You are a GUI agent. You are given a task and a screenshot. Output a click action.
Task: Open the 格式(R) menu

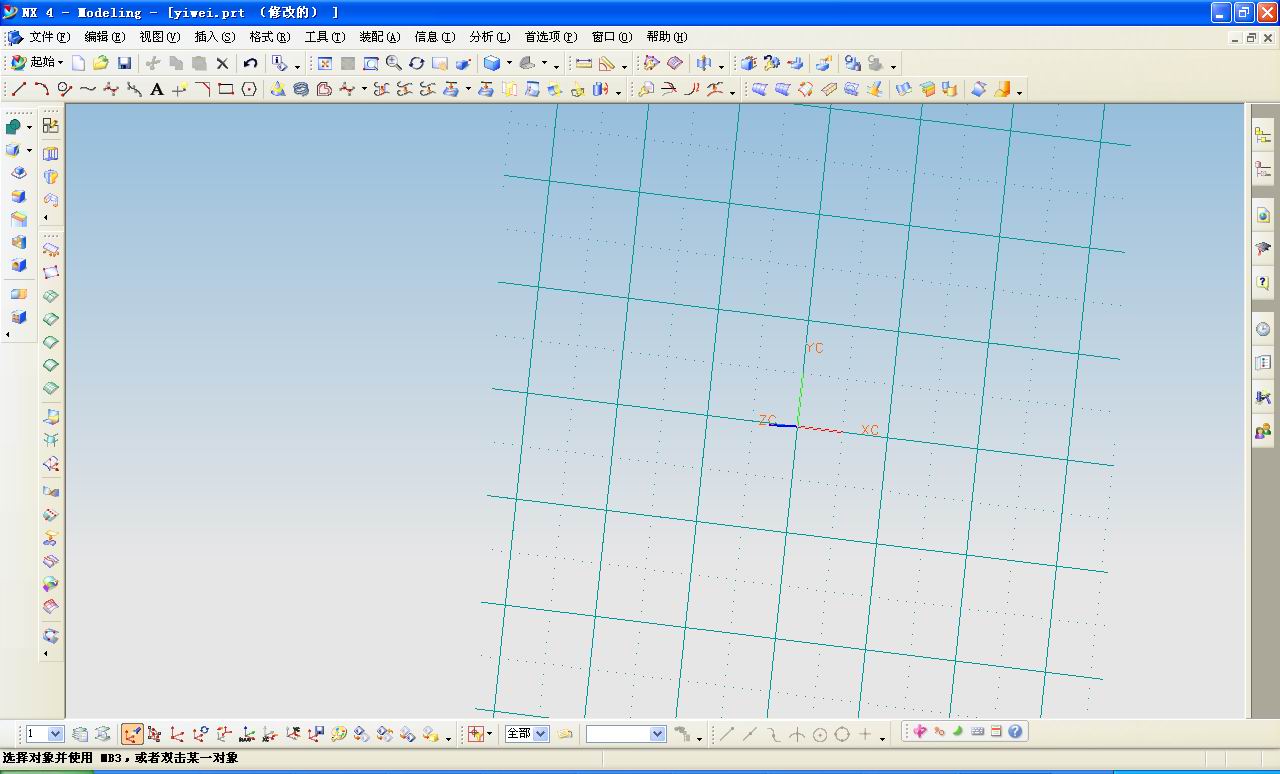pos(270,37)
